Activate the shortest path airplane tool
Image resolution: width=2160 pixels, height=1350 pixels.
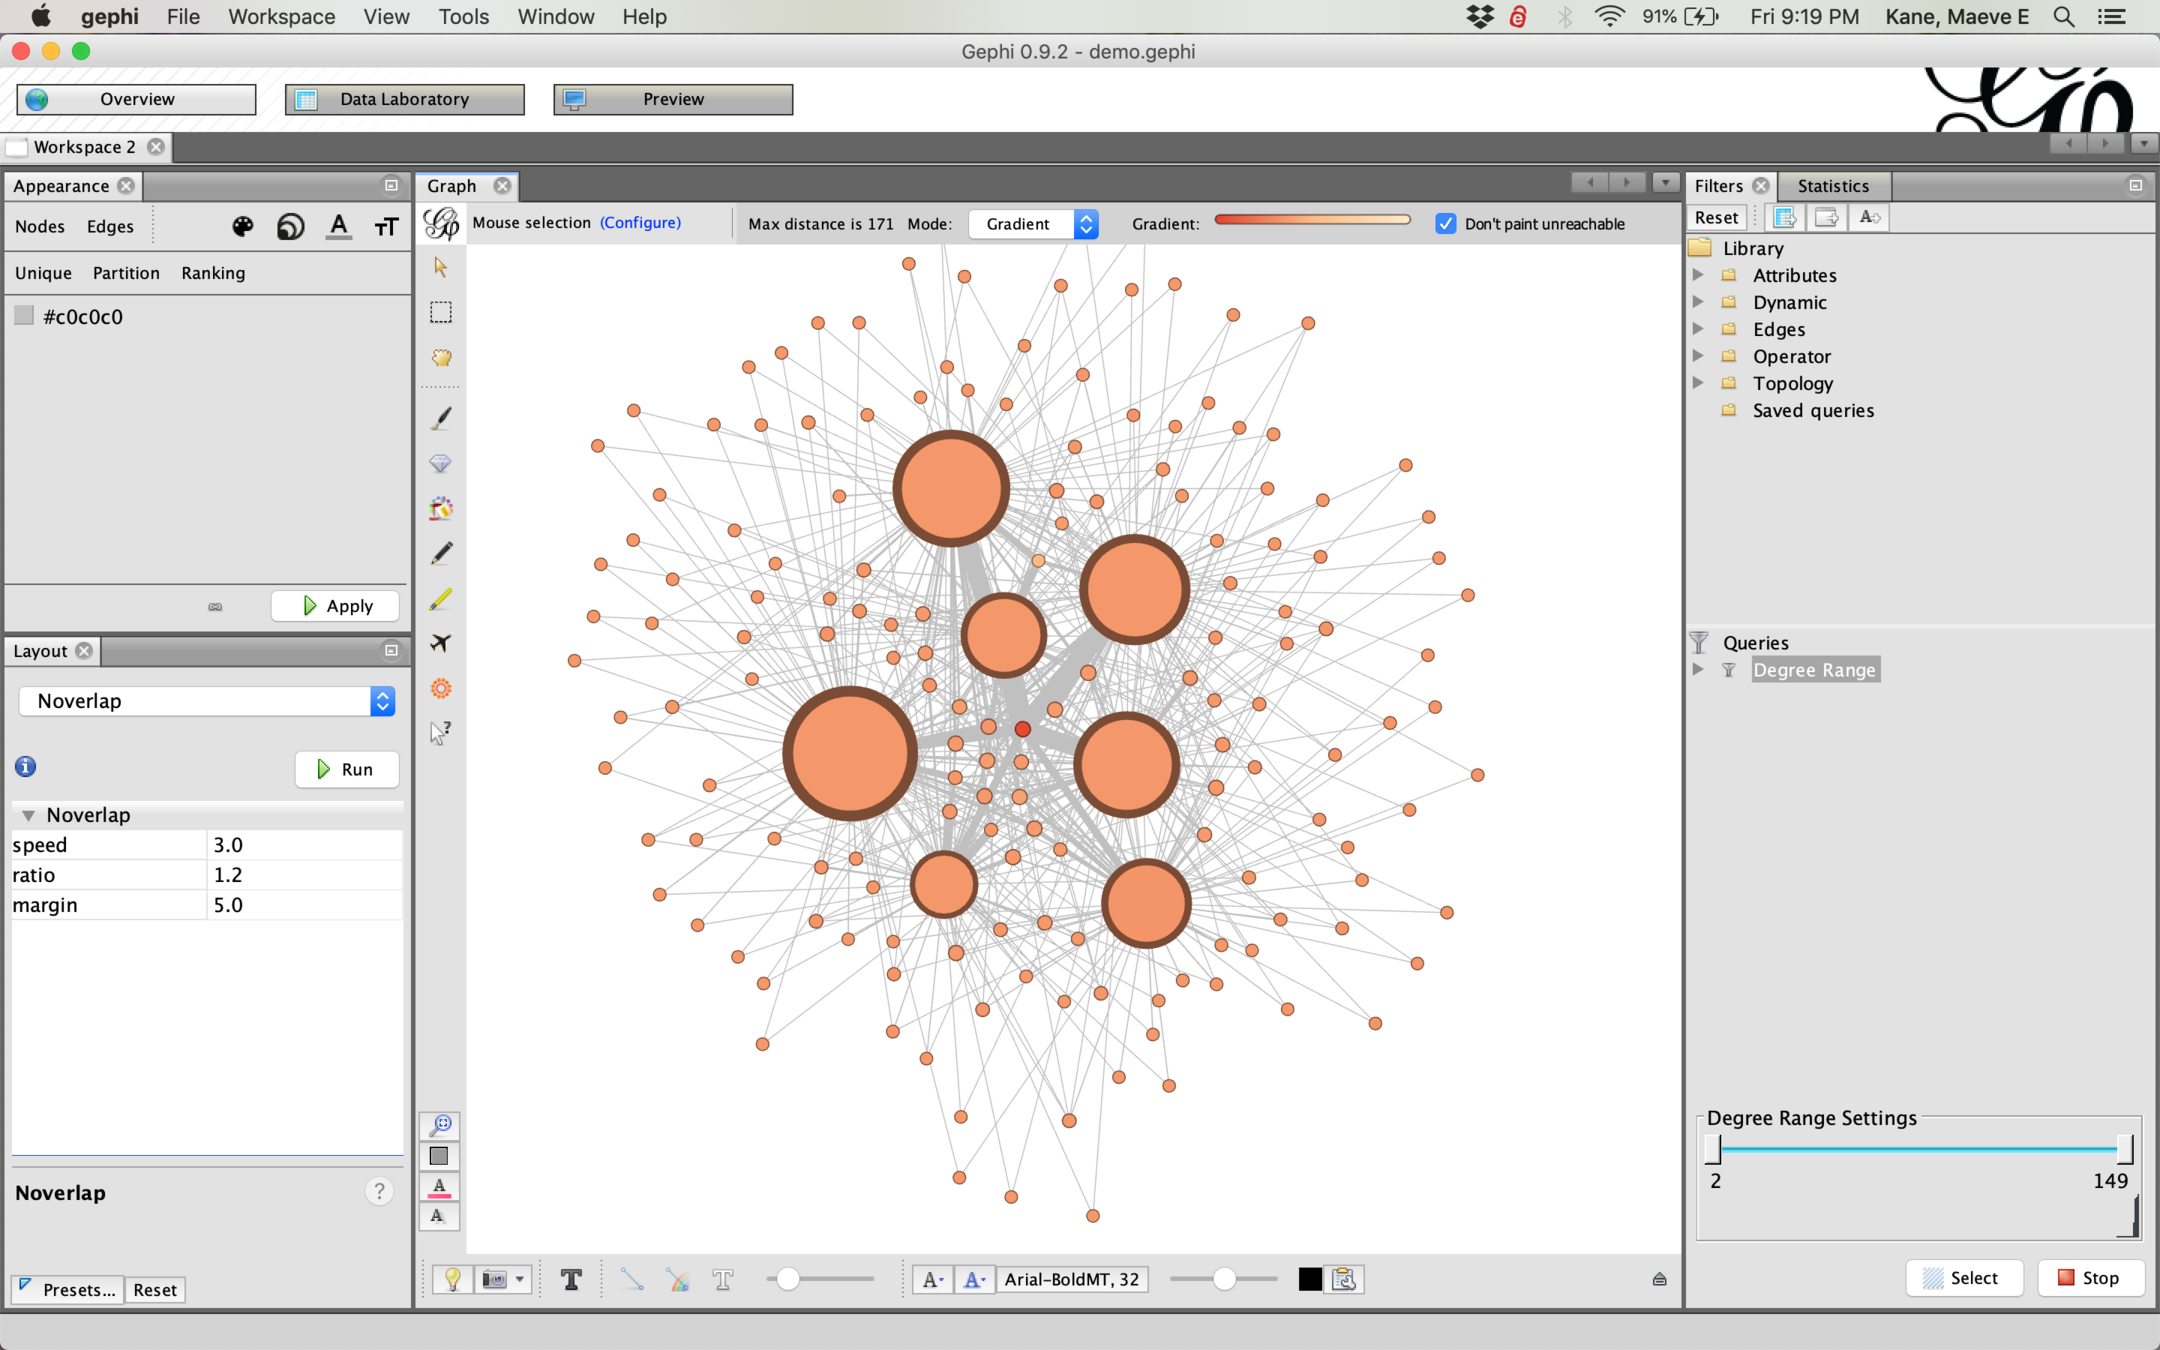click(x=440, y=643)
